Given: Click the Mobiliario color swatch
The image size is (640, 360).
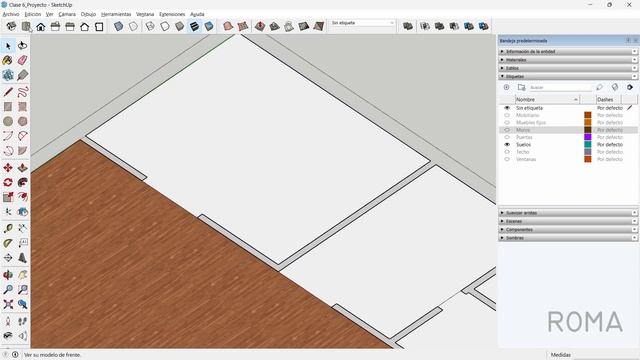Looking at the screenshot, I should click(588, 116).
